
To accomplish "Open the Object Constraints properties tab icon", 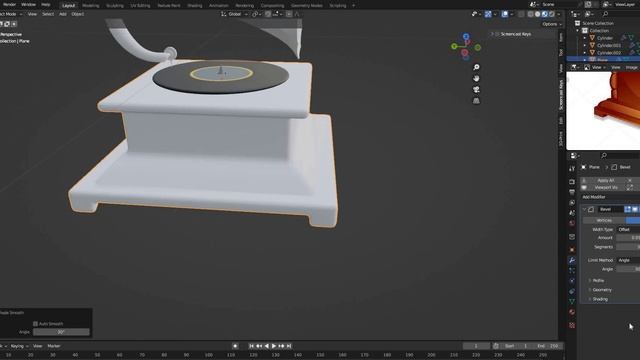I will coord(572,291).
